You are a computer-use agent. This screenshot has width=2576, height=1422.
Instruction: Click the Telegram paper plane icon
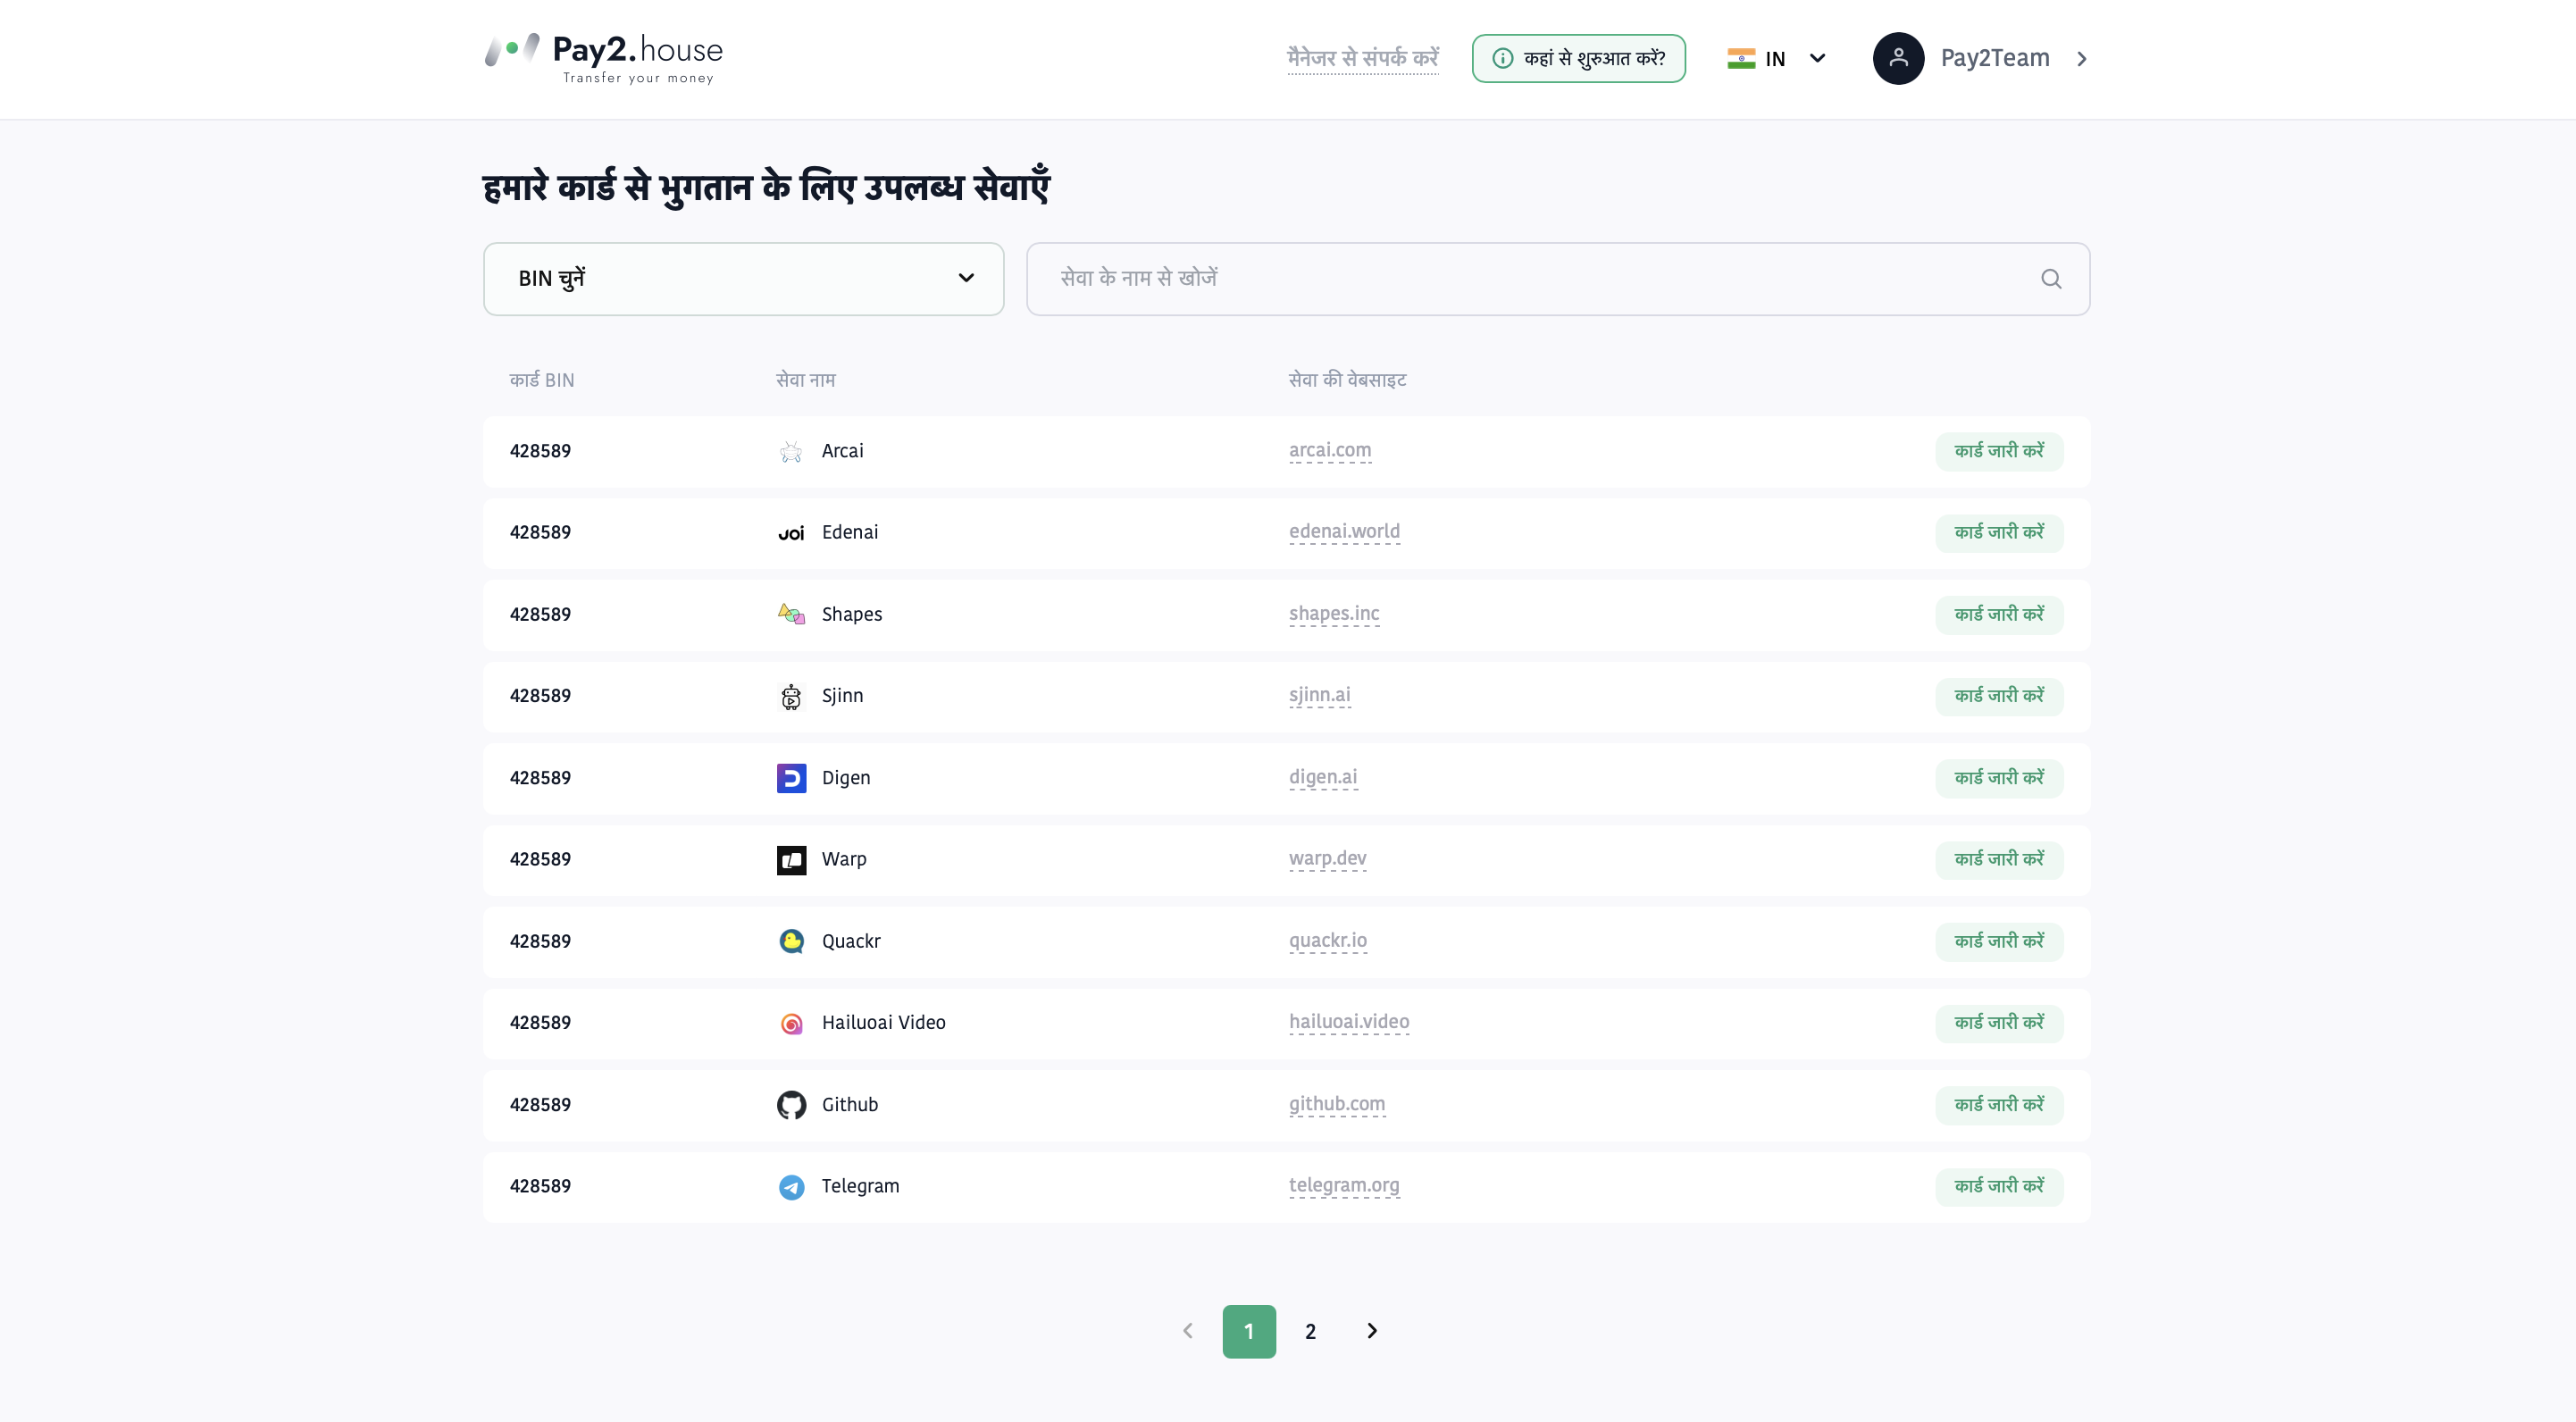coord(791,1187)
